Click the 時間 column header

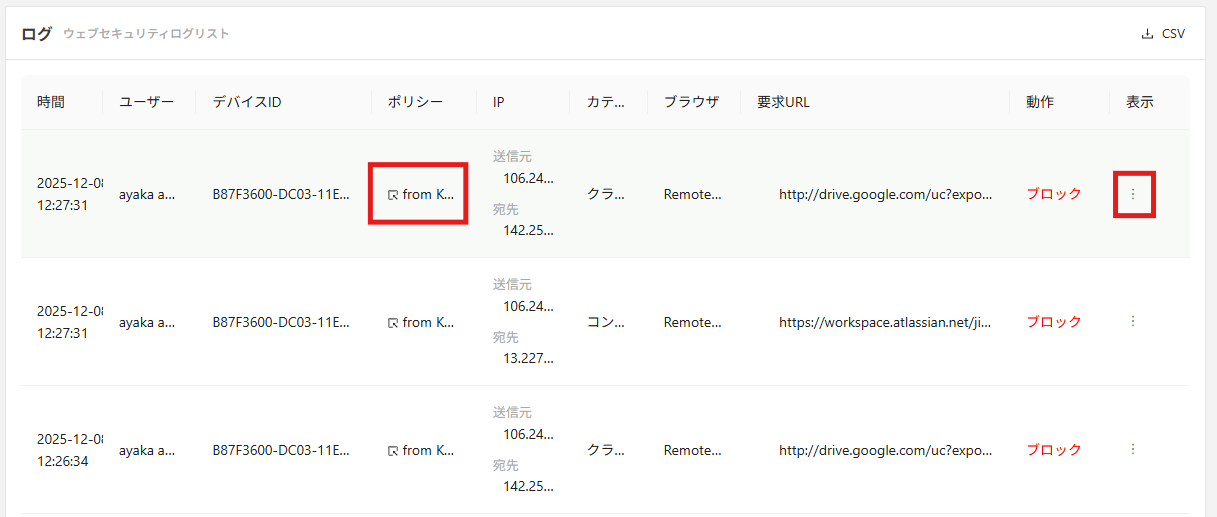point(51,102)
